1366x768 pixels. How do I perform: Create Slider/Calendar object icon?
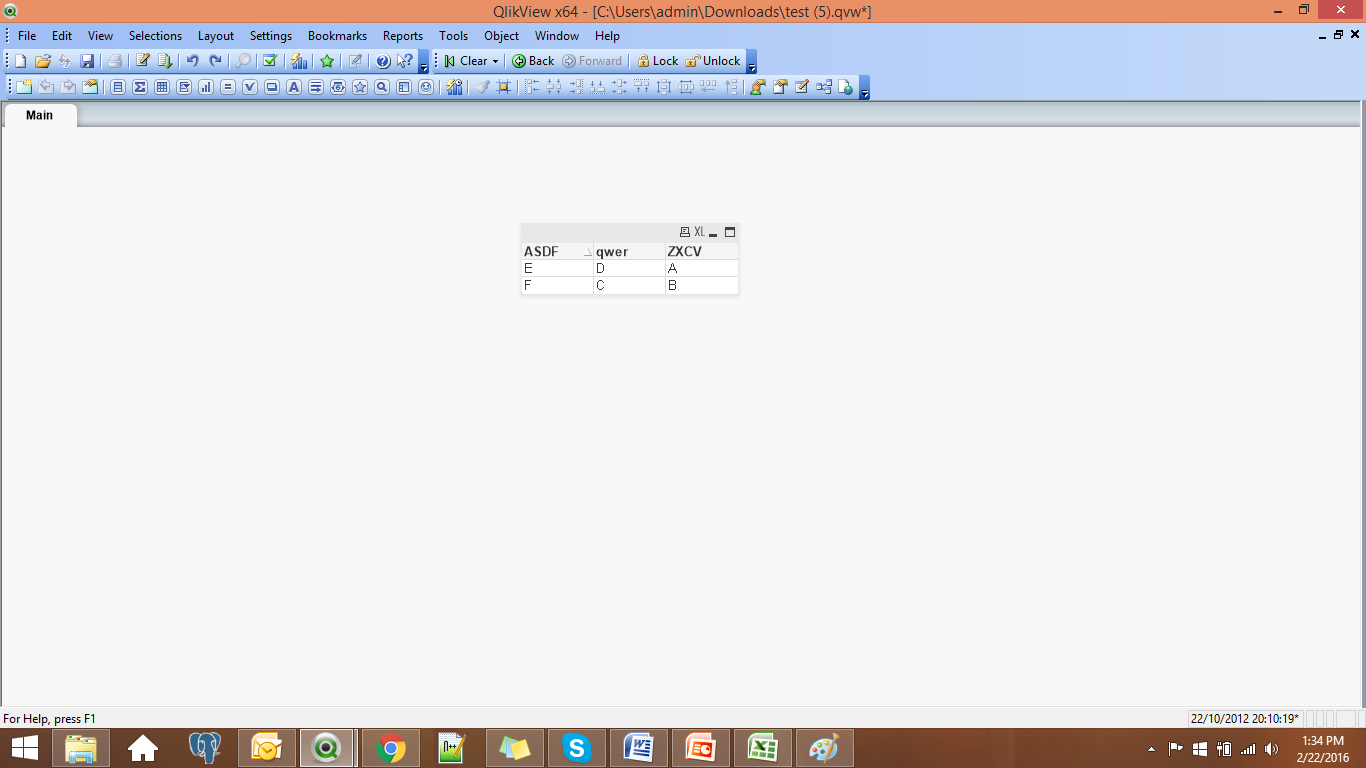click(338, 87)
